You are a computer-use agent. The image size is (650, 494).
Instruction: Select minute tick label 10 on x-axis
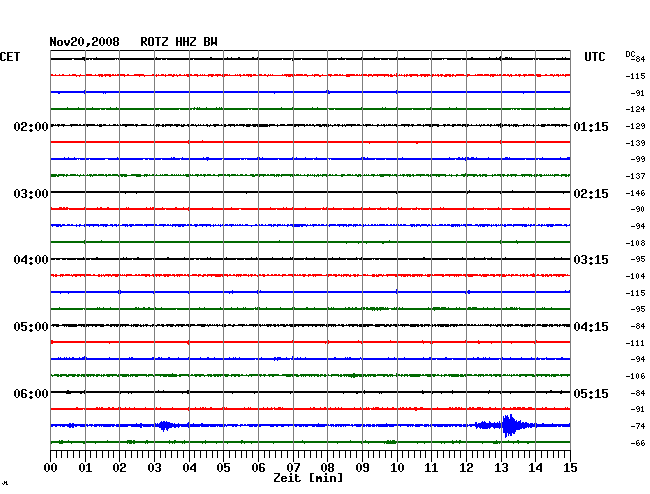coord(397,468)
